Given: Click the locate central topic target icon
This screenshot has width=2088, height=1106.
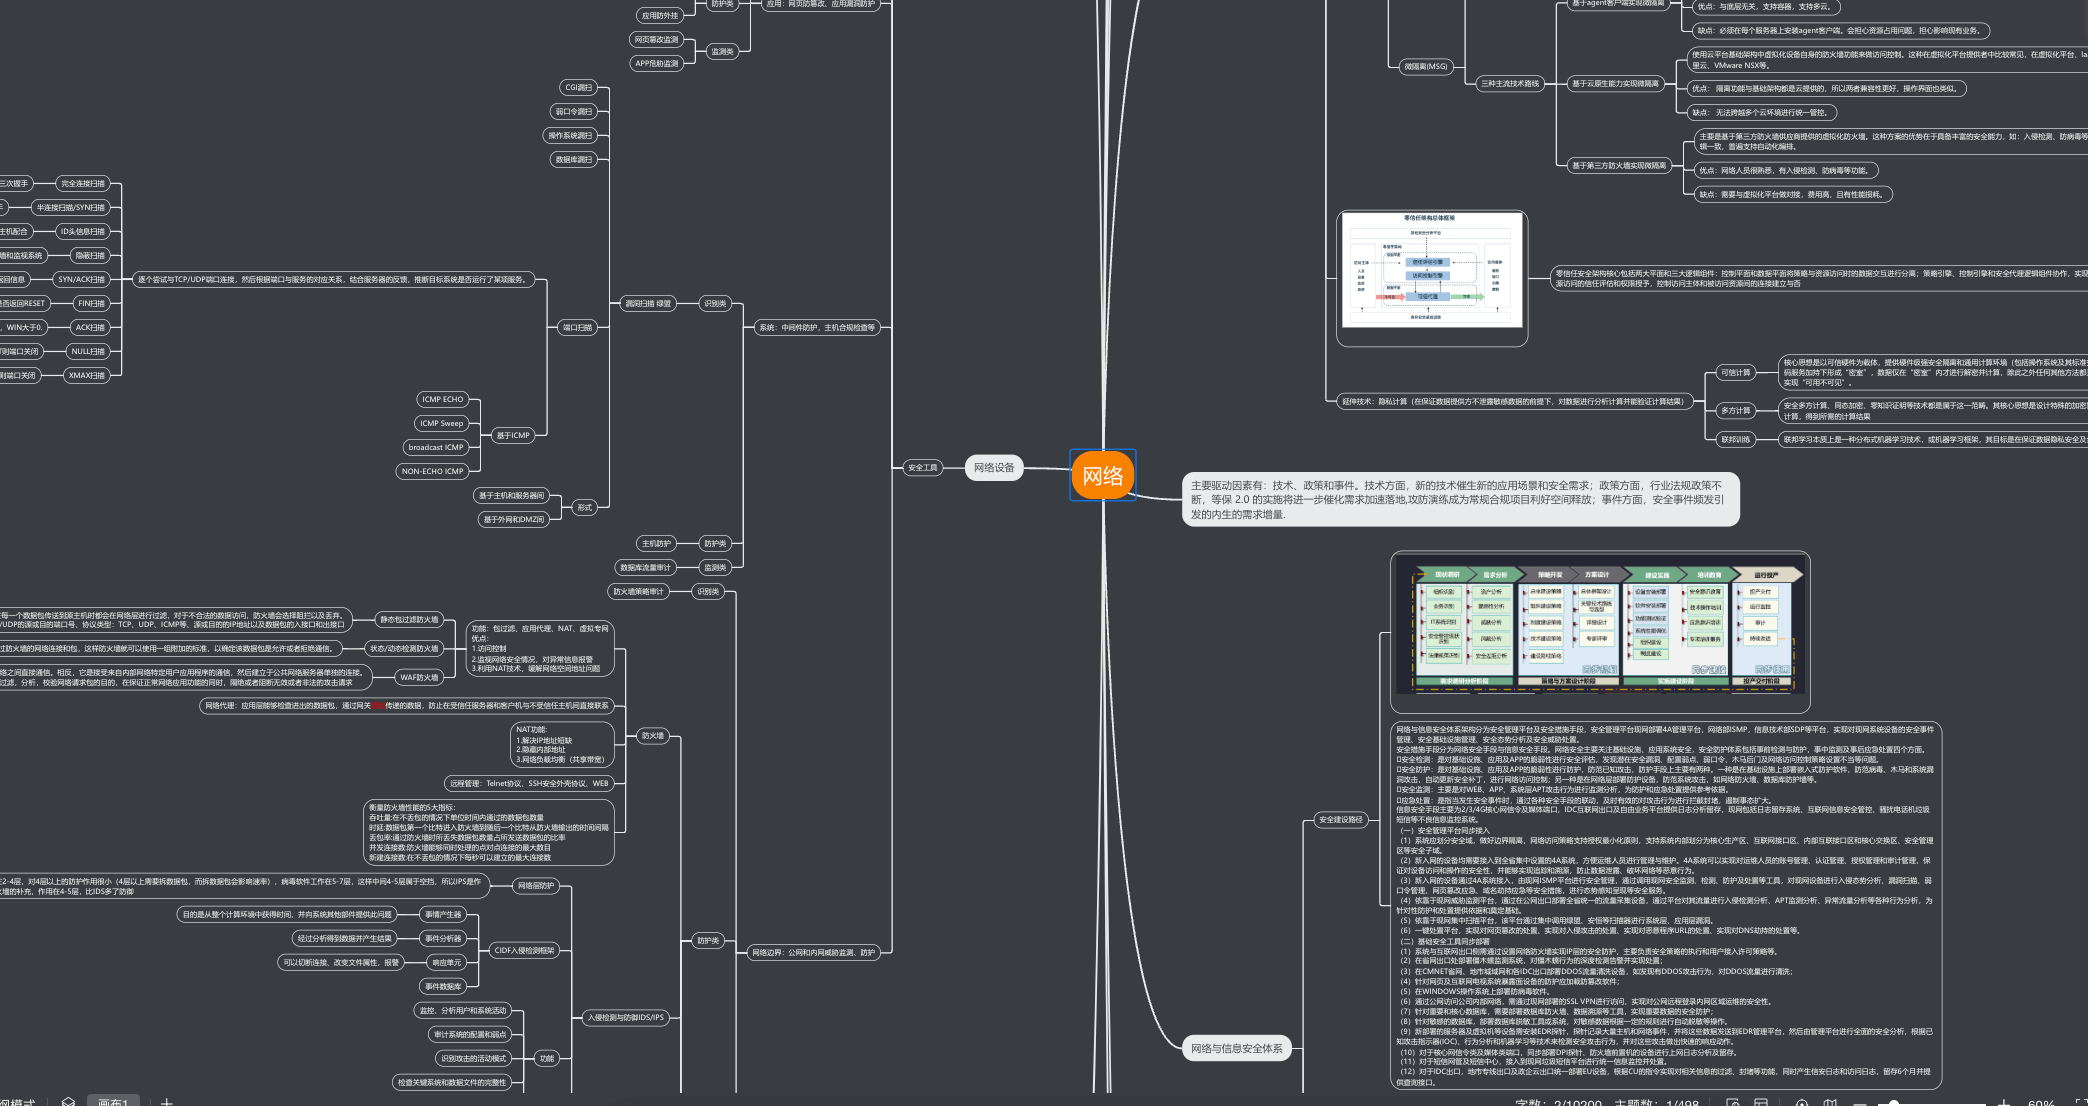Looking at the screenshot, I should click(x=1802, y=1103).
